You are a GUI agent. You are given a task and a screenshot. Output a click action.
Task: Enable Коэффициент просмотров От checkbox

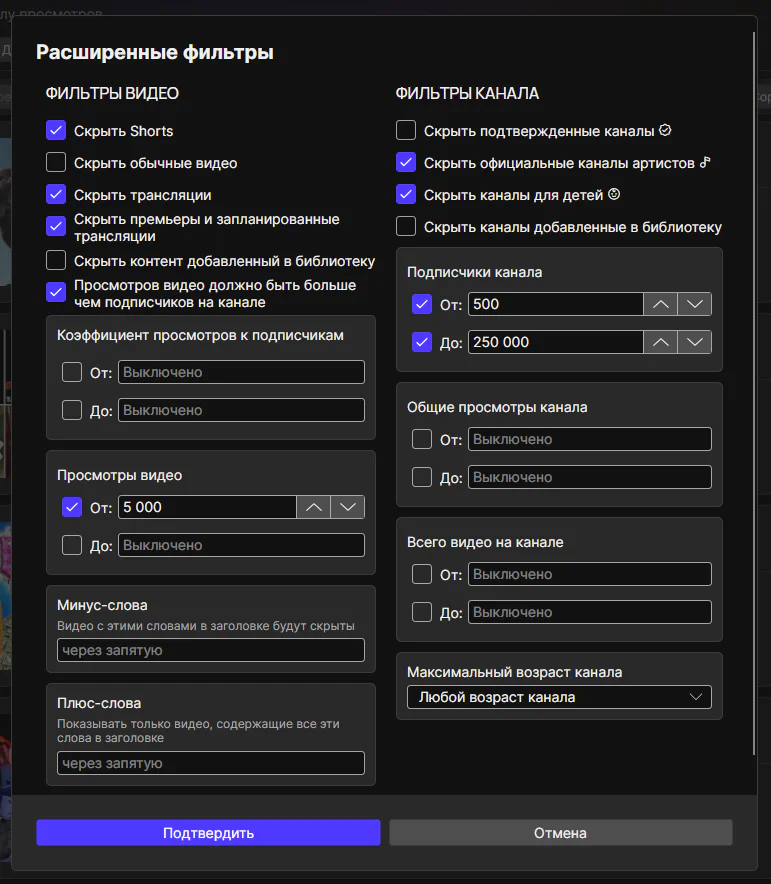point(72,372)
